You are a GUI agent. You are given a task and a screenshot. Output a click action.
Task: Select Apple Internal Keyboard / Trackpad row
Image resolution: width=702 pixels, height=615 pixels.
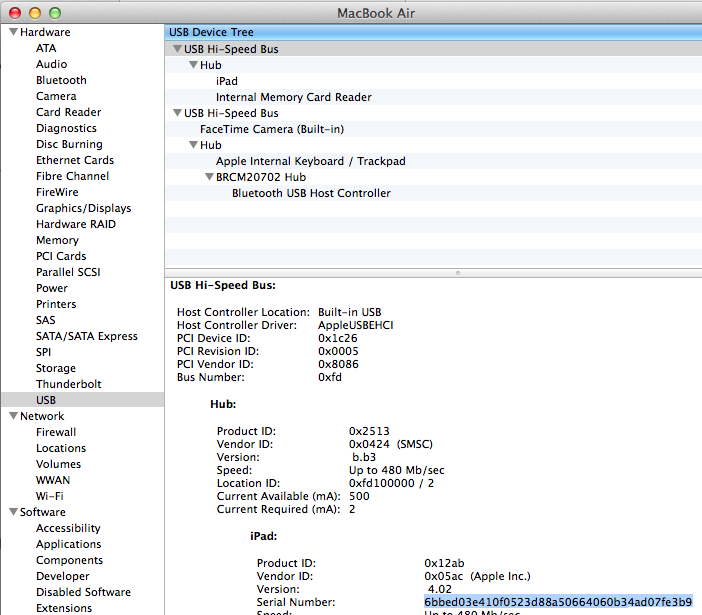point(433,161)
